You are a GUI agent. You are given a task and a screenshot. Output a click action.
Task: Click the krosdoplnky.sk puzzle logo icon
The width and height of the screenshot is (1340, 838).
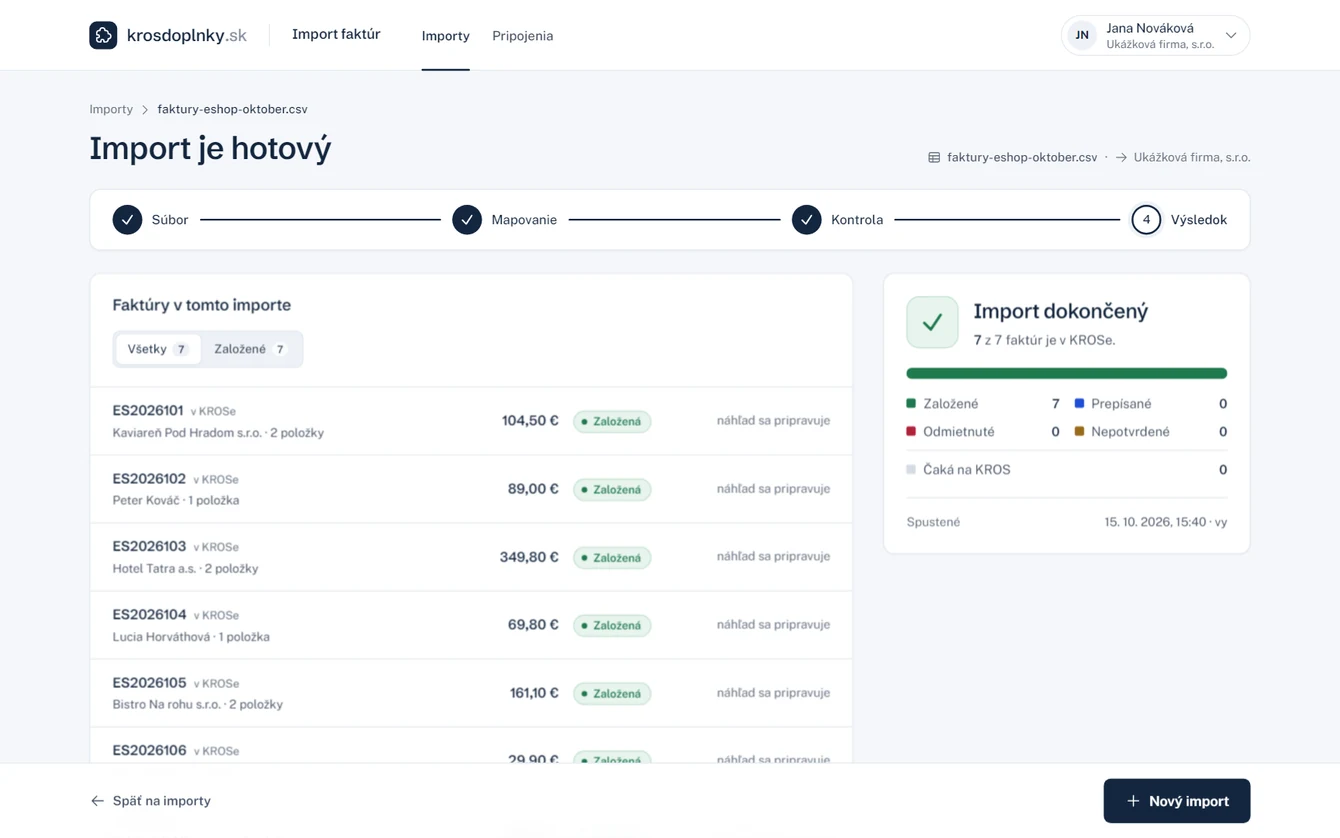103,35
